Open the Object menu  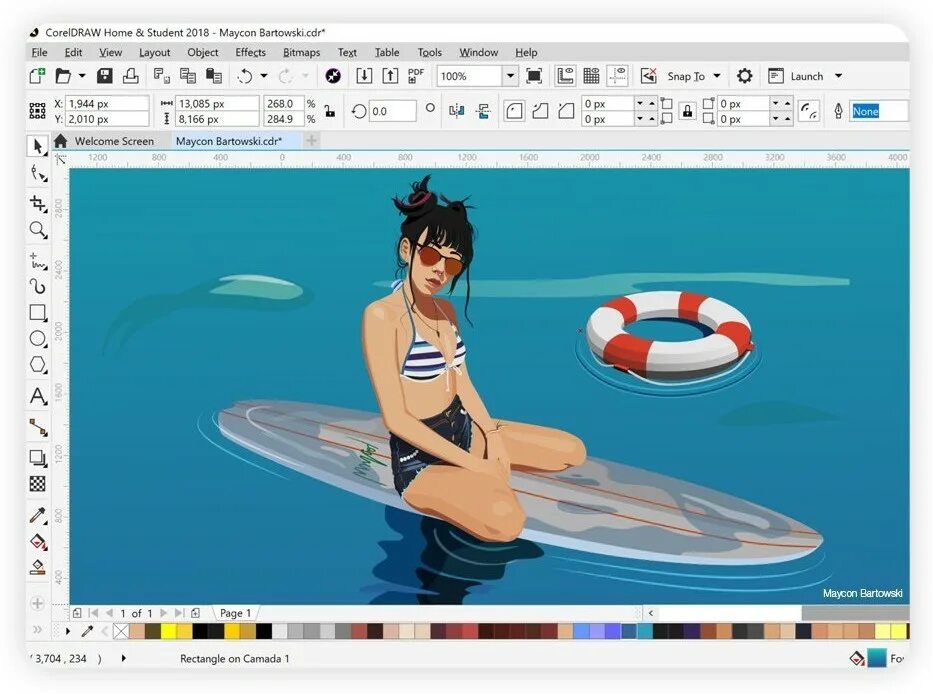[x=203, y=52]
